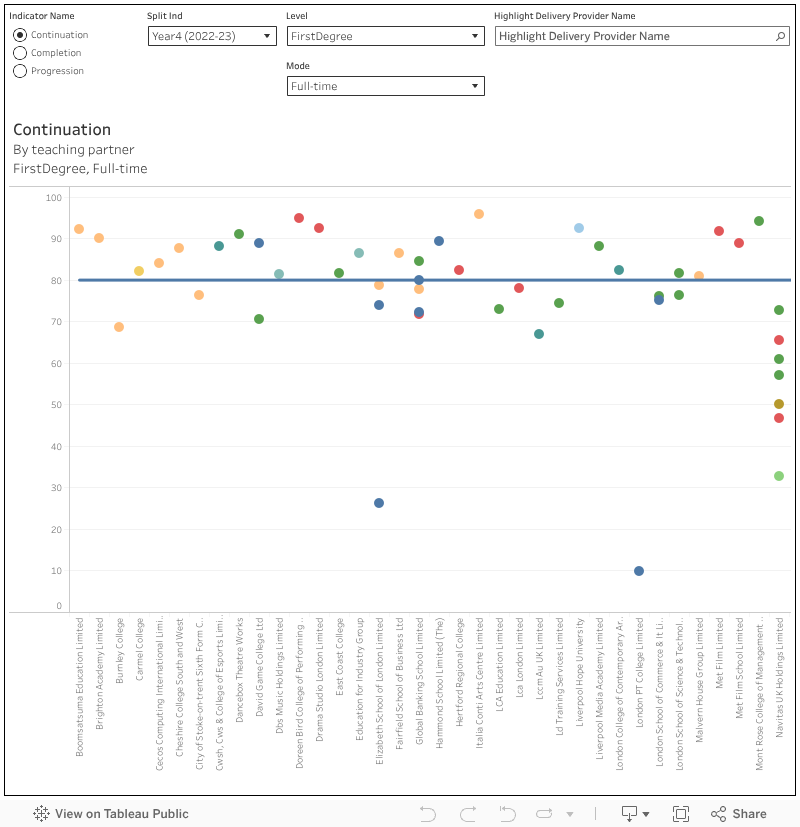
Task: Select the Completion indicator option
Action: (20, 53)
